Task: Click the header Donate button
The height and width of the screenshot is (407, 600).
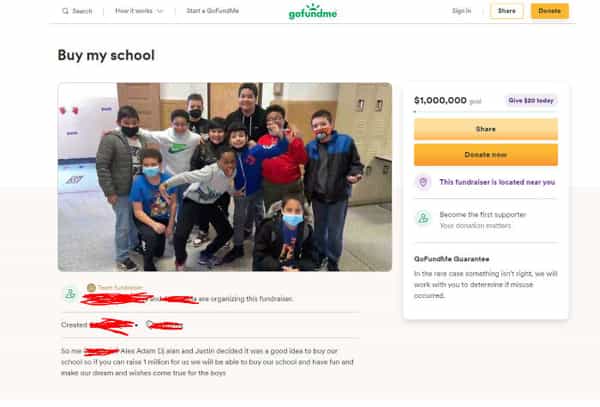Action: (x=549, y=11)
